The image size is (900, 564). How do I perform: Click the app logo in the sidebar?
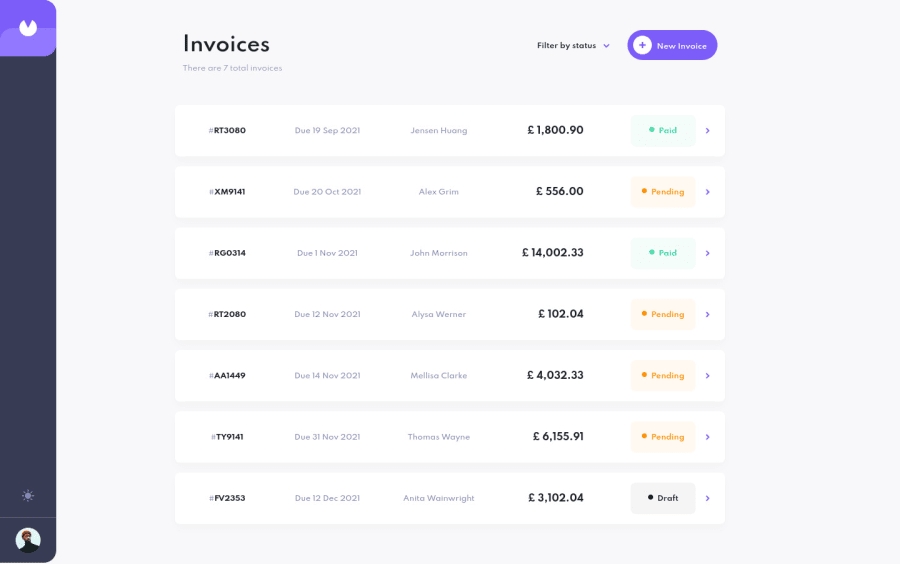[x=28, y=28]
